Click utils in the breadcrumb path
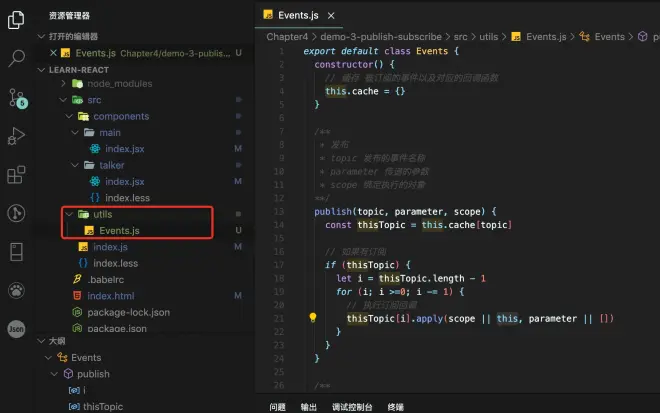 click(x=488, y=37)
